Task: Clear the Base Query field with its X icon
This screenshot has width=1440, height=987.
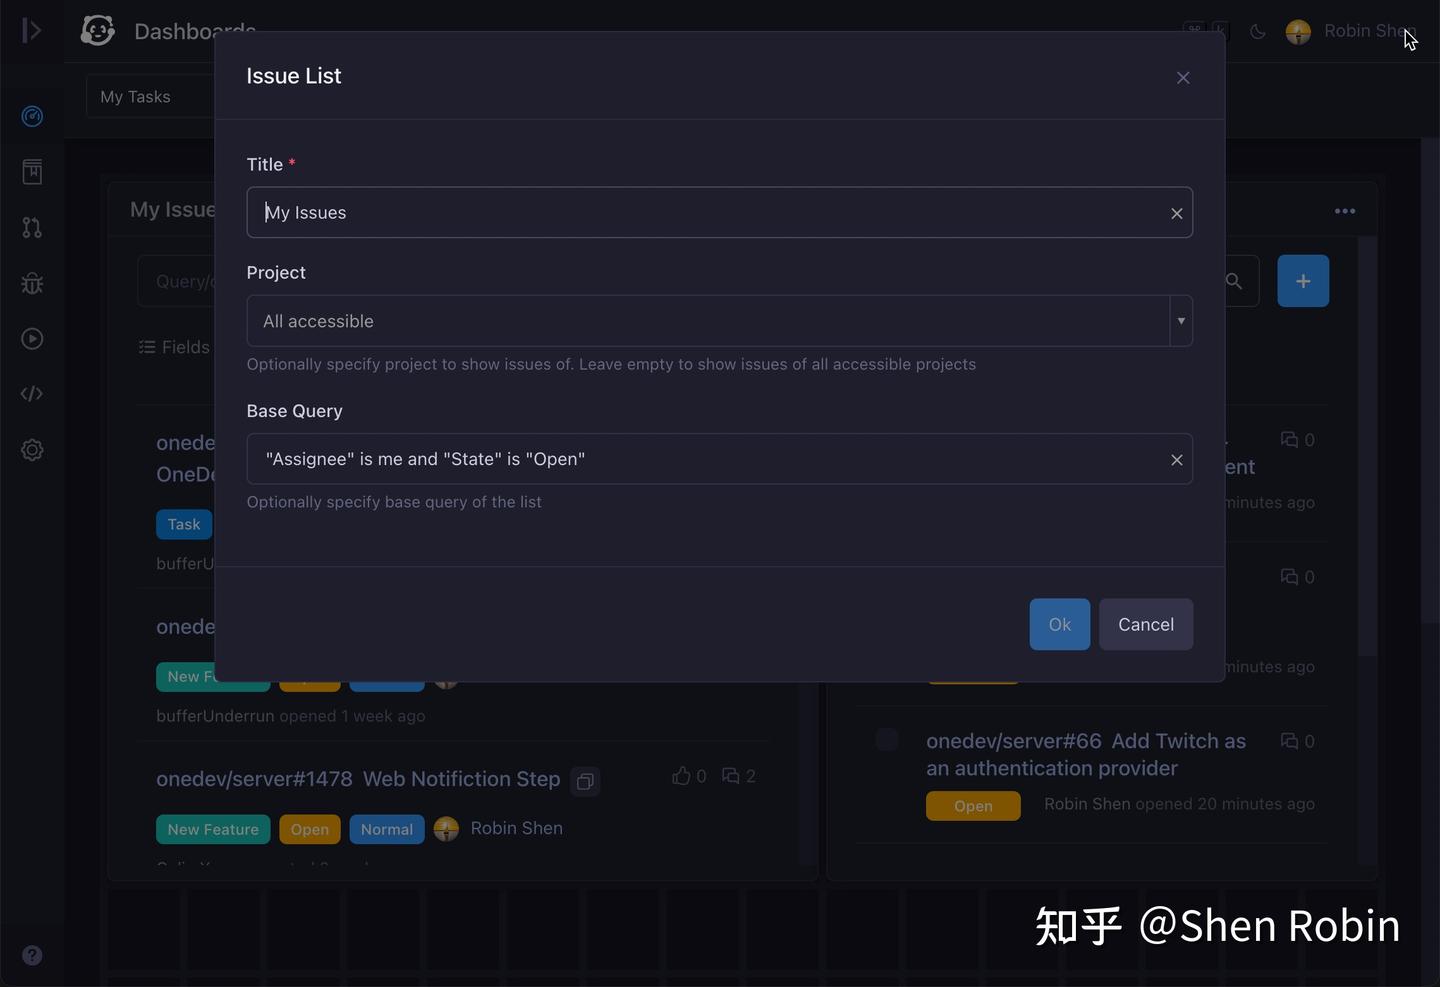Action: (x=1176, y=460)
